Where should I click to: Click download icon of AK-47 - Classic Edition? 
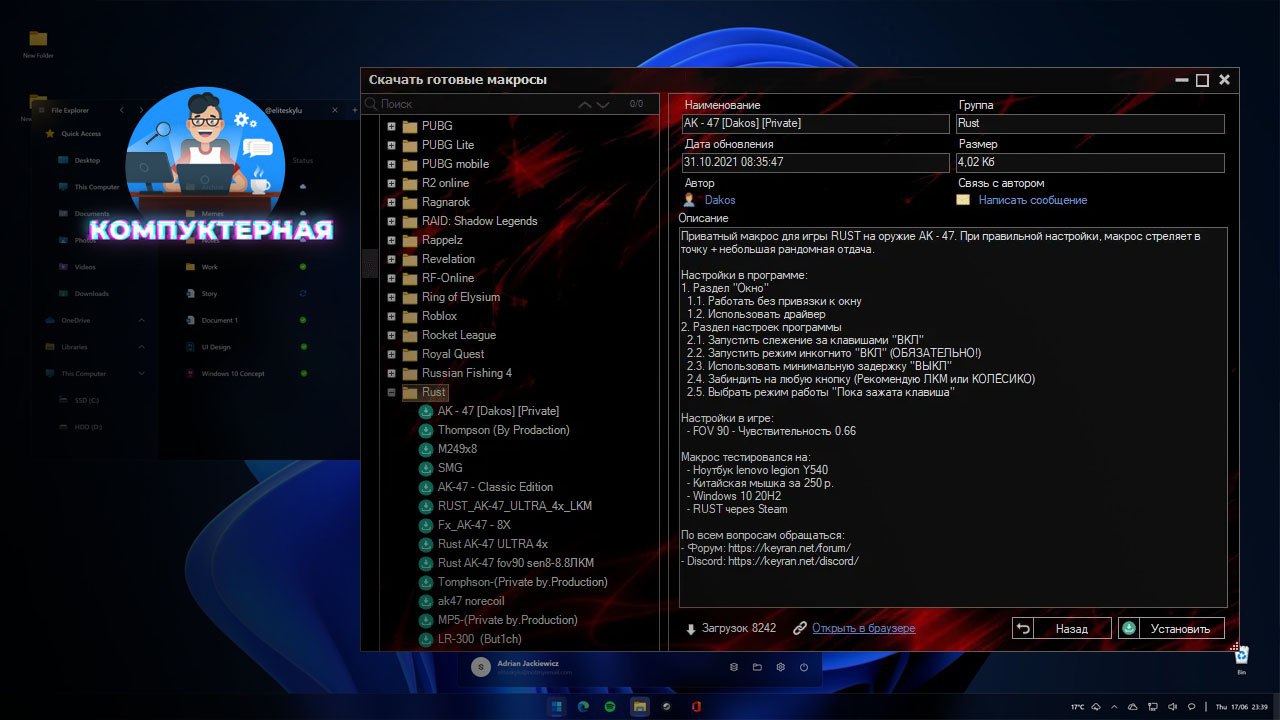[x=426, y=487]
